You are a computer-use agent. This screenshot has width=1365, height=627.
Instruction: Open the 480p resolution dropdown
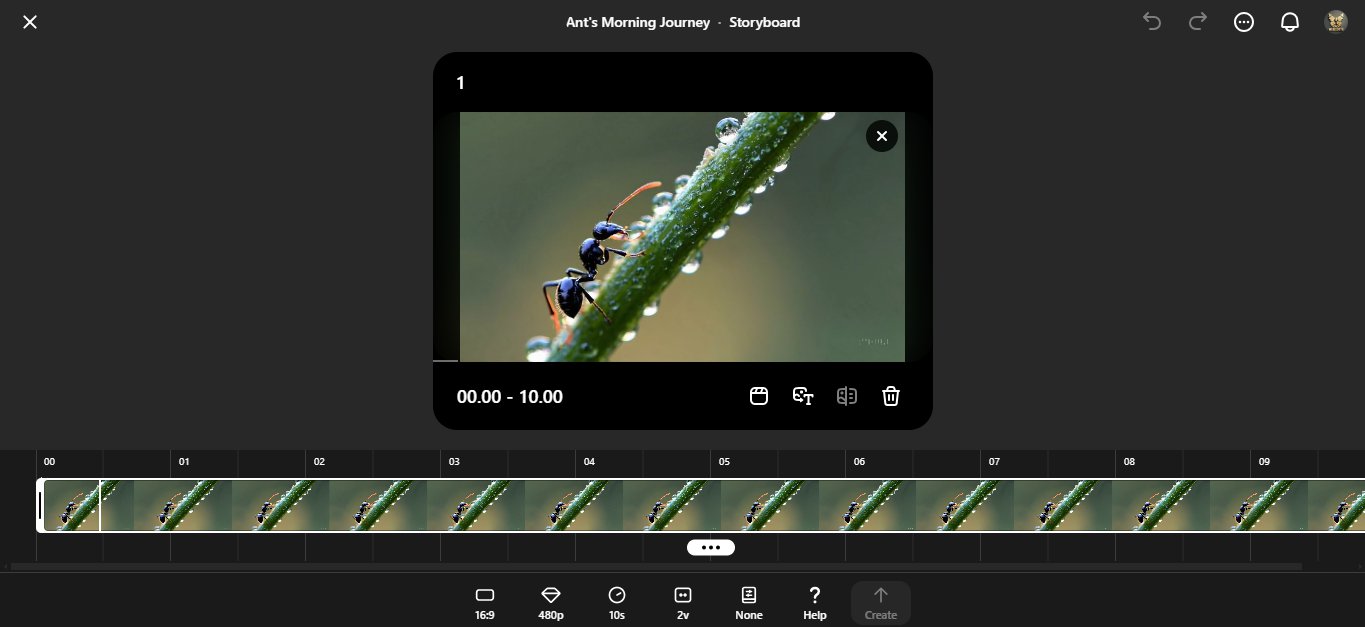click(x=551, y=603)
